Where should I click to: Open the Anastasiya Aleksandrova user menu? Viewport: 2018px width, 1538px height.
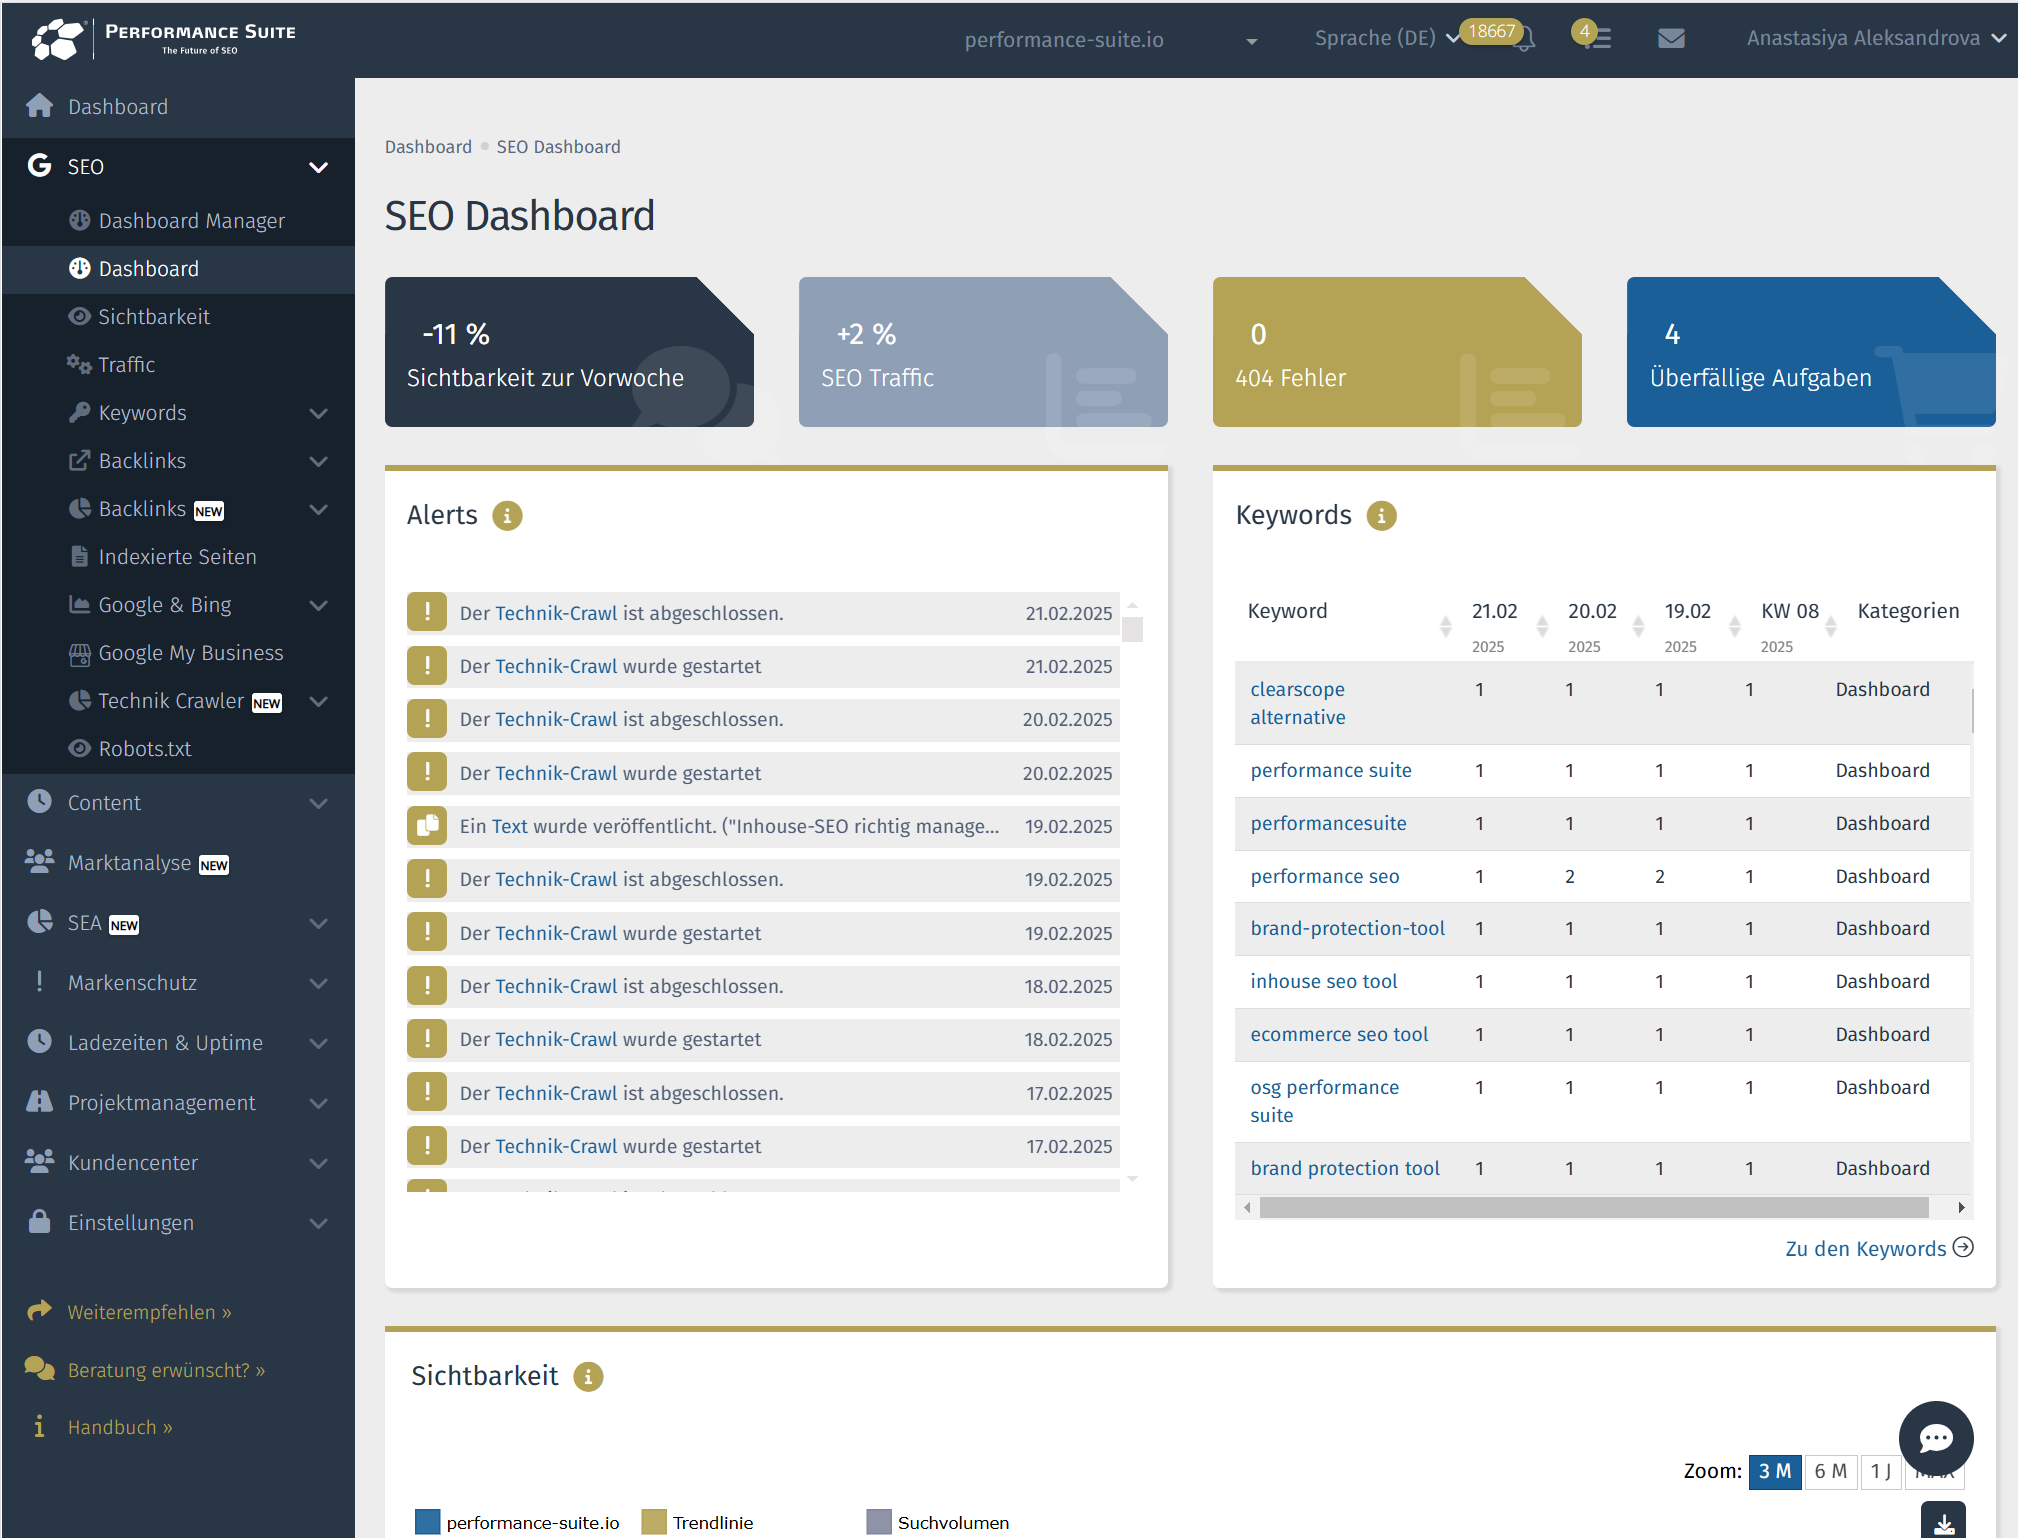click(x=1875, y=38)
